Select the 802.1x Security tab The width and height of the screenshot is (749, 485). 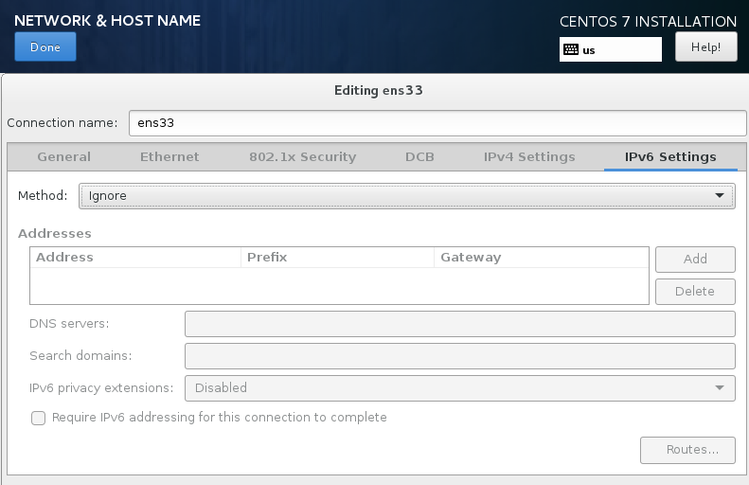coord(302,157)
